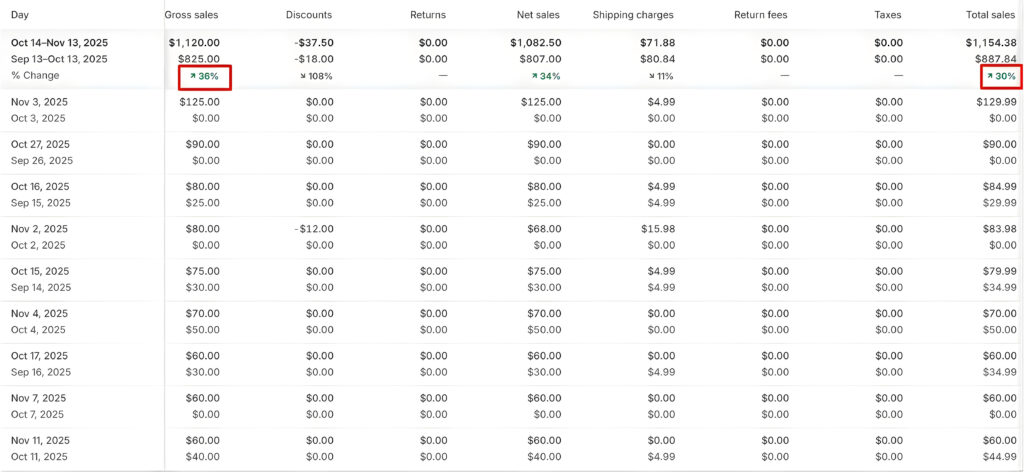Click the Gross sales 36% increase arrow
The height and width of the screenshot is (472, 1024).
tap(193, 76)
